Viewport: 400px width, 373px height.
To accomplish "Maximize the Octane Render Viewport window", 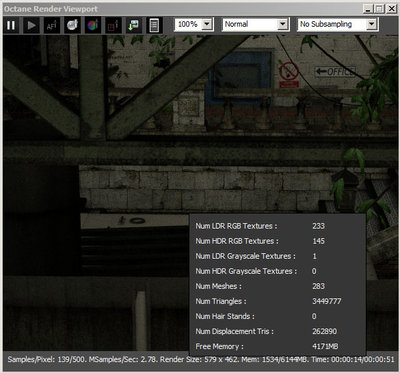I will point(379,9).
